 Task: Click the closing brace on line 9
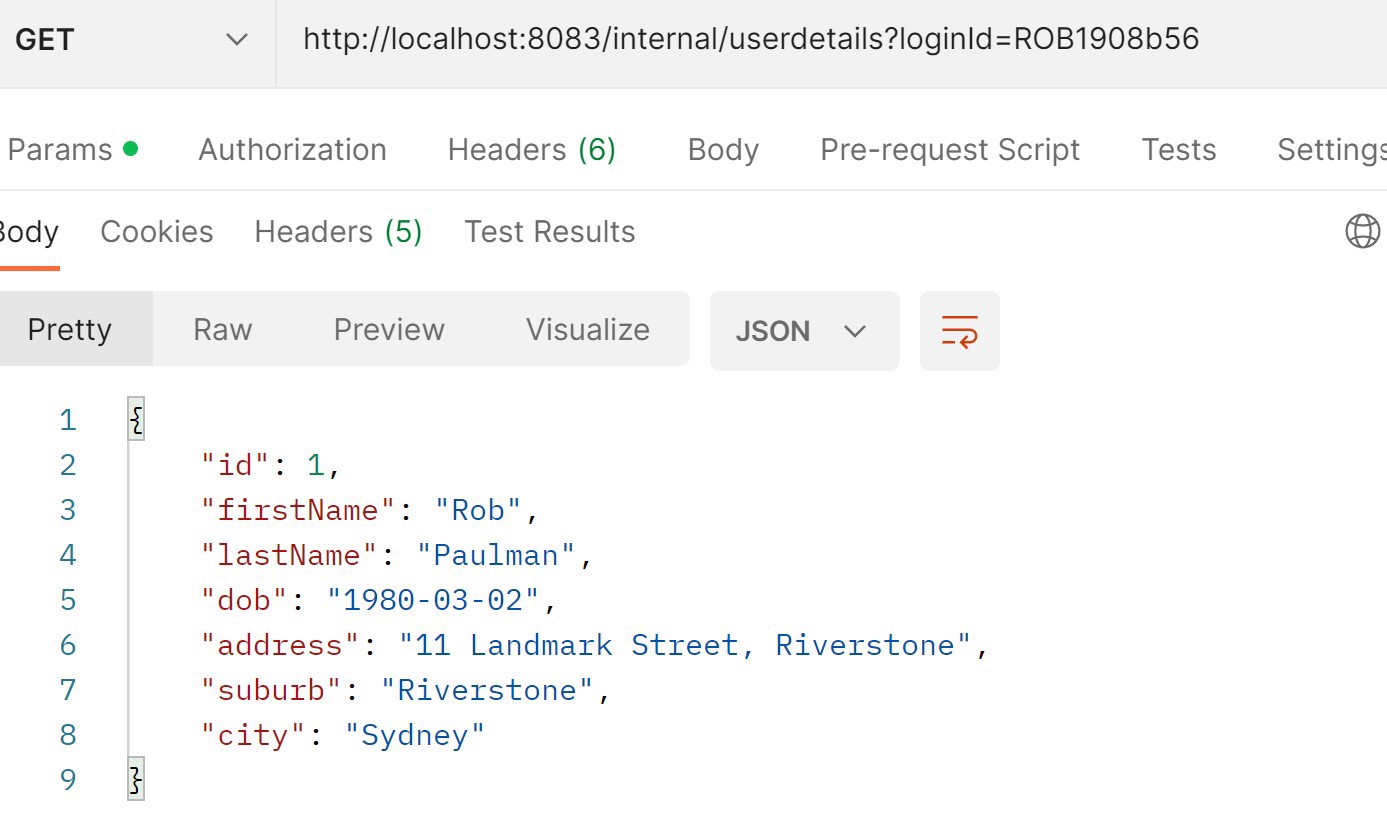(137, 779)
